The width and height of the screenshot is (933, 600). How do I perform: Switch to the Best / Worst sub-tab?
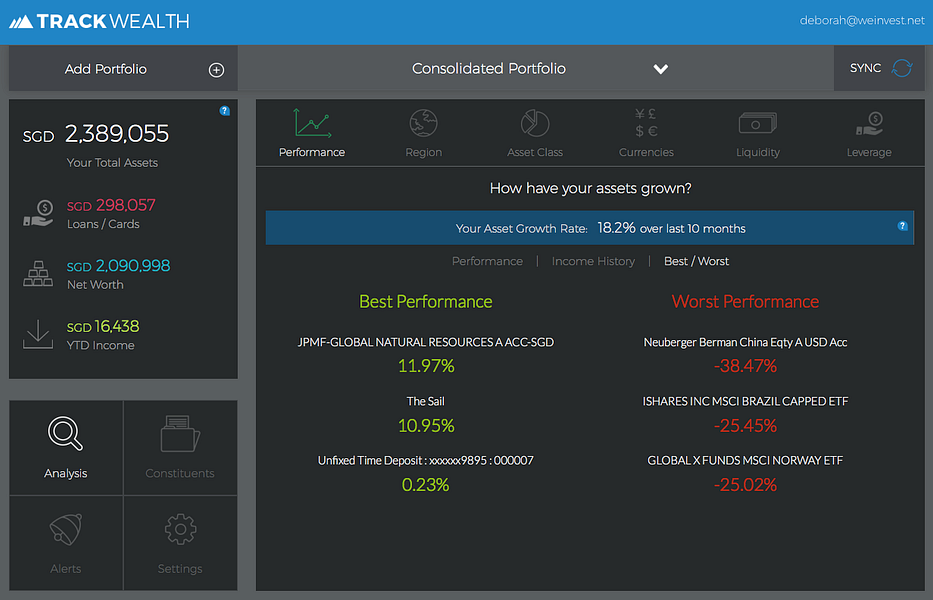point(696,261)
